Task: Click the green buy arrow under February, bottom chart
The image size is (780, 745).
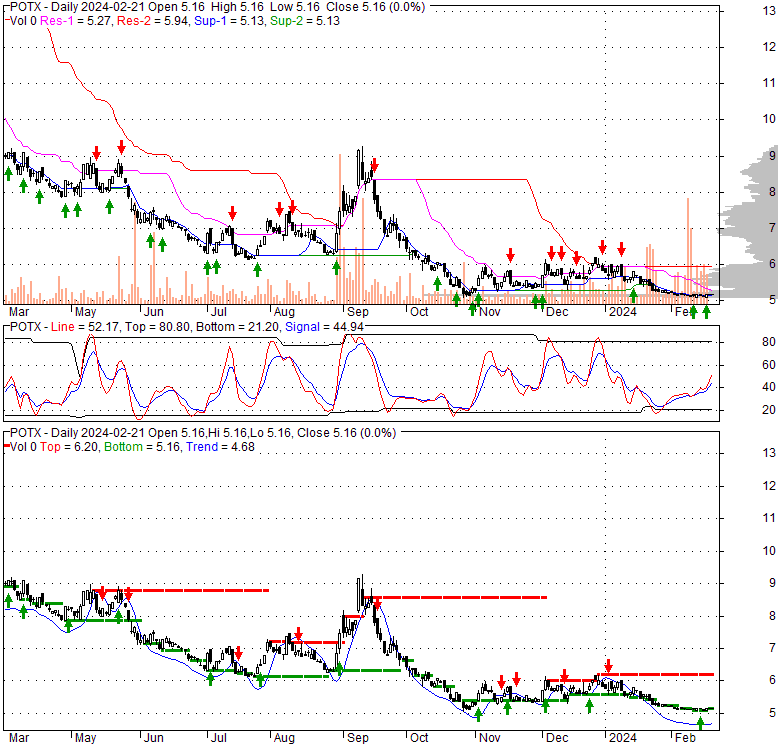Action: [x=700, y=723]
